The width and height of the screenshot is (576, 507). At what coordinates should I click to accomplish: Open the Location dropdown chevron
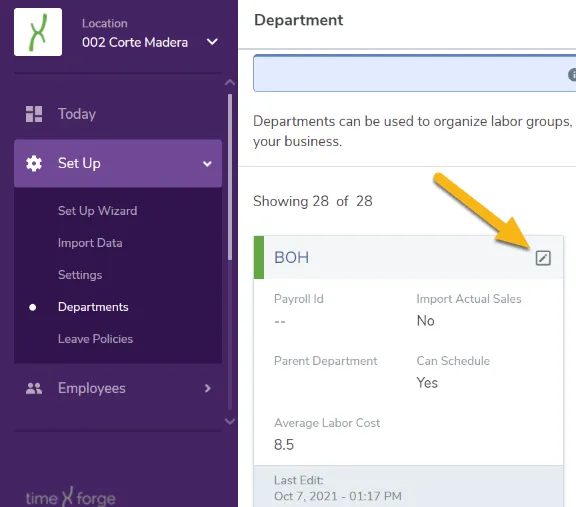coord(212,42)
